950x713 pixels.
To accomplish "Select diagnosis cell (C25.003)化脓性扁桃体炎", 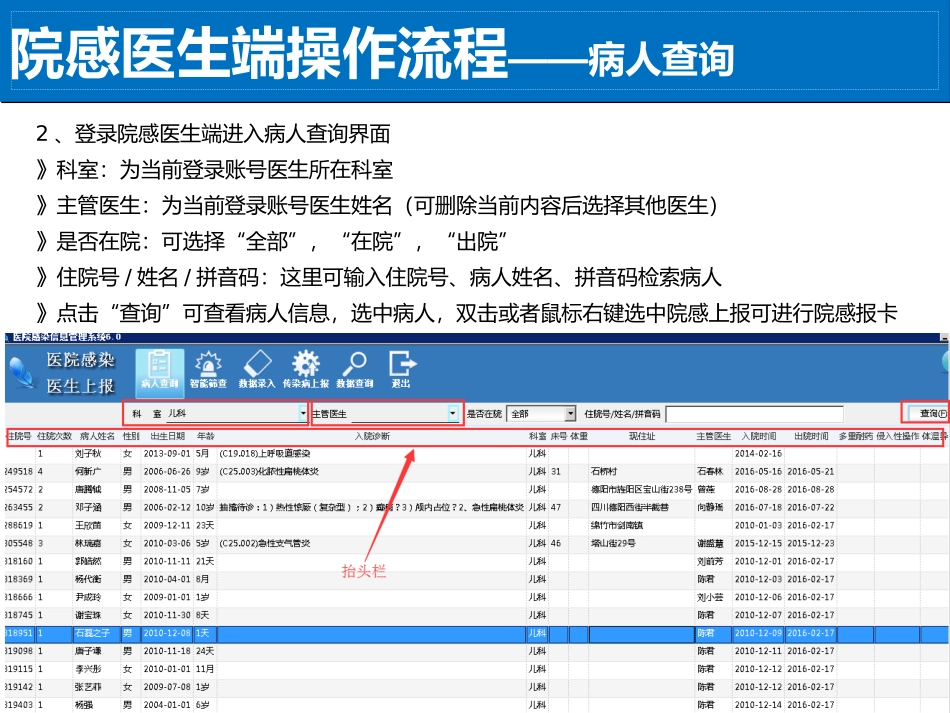I will click(269, 471).
